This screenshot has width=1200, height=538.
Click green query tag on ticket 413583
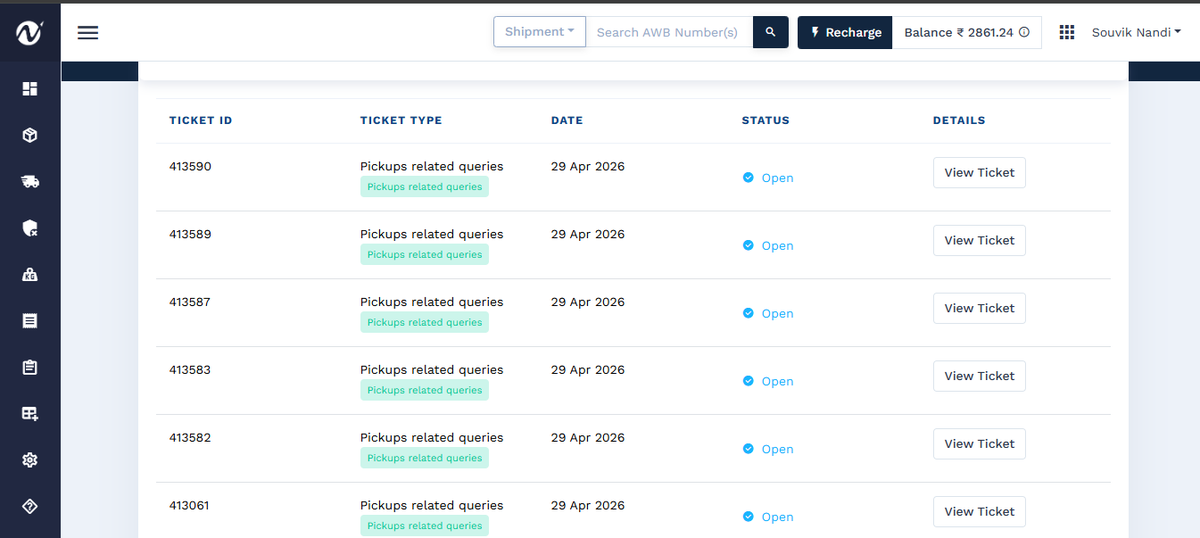point(425,391)
